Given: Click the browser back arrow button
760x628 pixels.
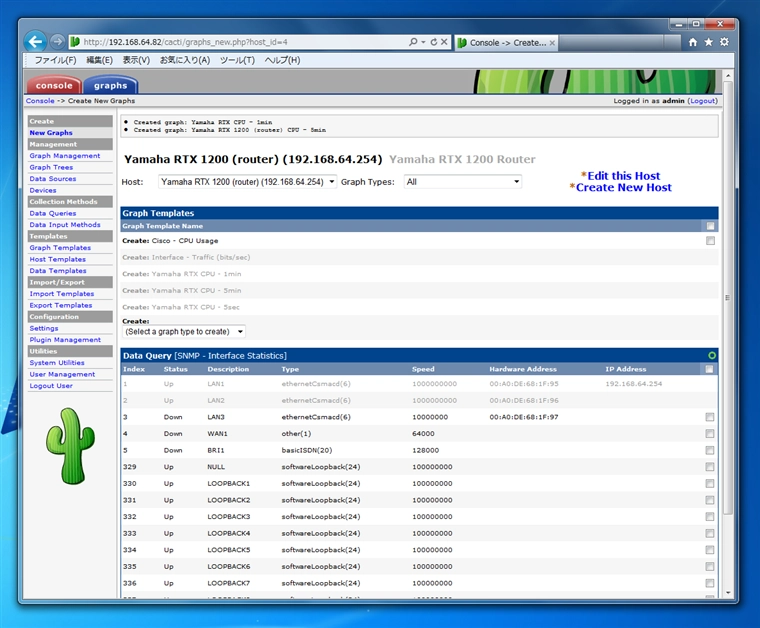Looking at the screenshot, I should click(x=35, y=42).
